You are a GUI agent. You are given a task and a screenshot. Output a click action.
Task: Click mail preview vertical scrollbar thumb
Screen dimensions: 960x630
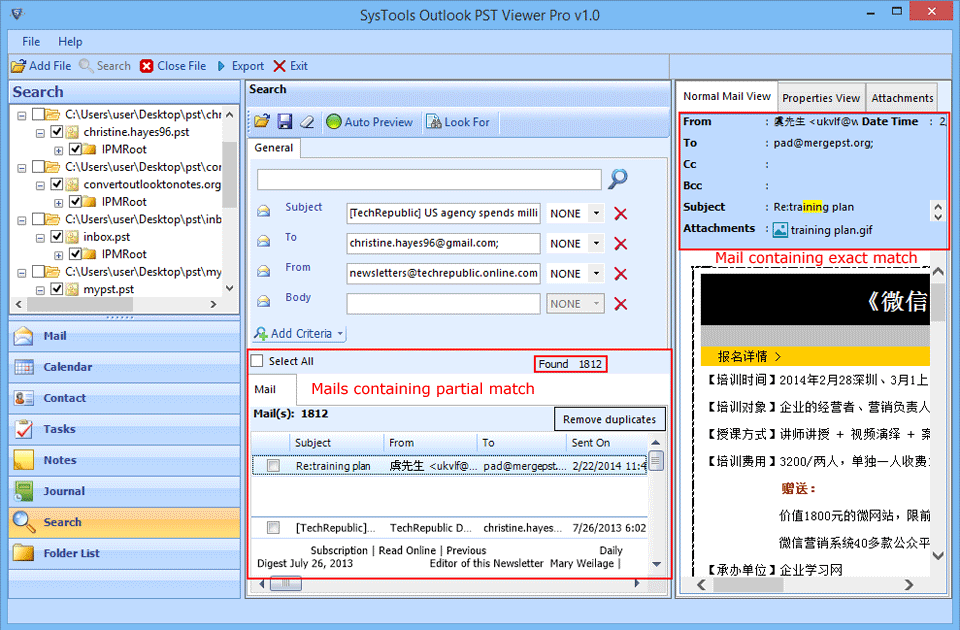tap(938, 301)
